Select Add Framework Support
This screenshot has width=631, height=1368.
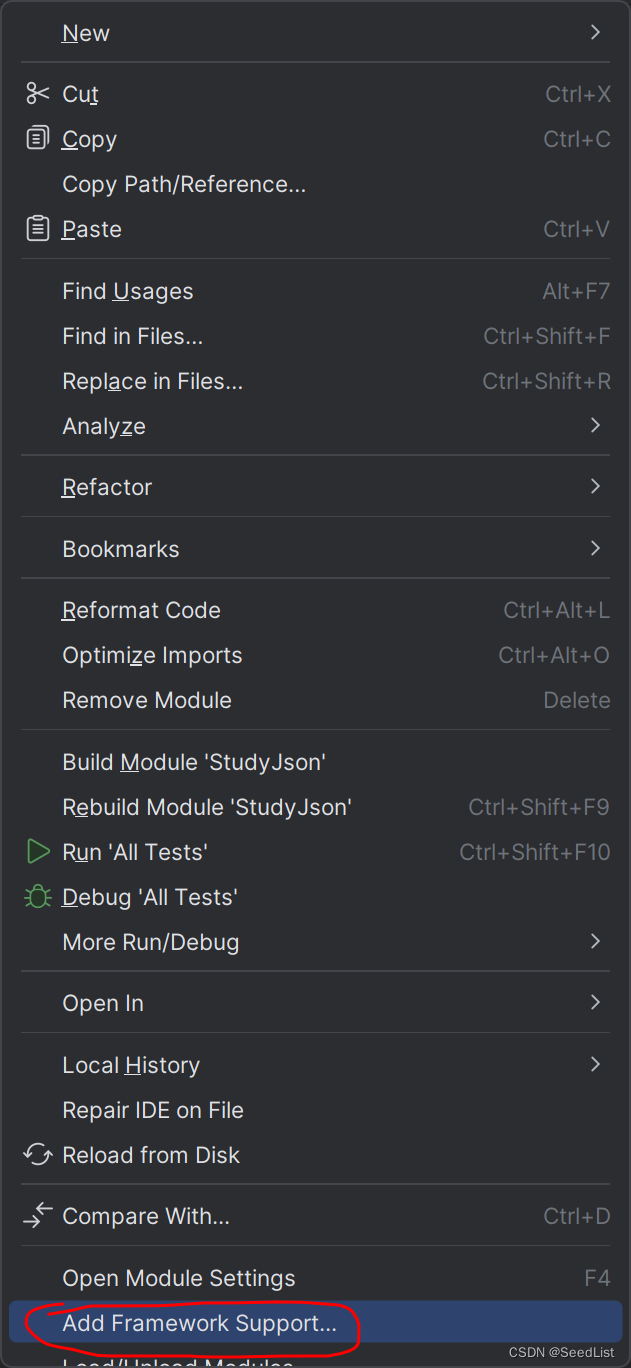[x=200, y=1323]
